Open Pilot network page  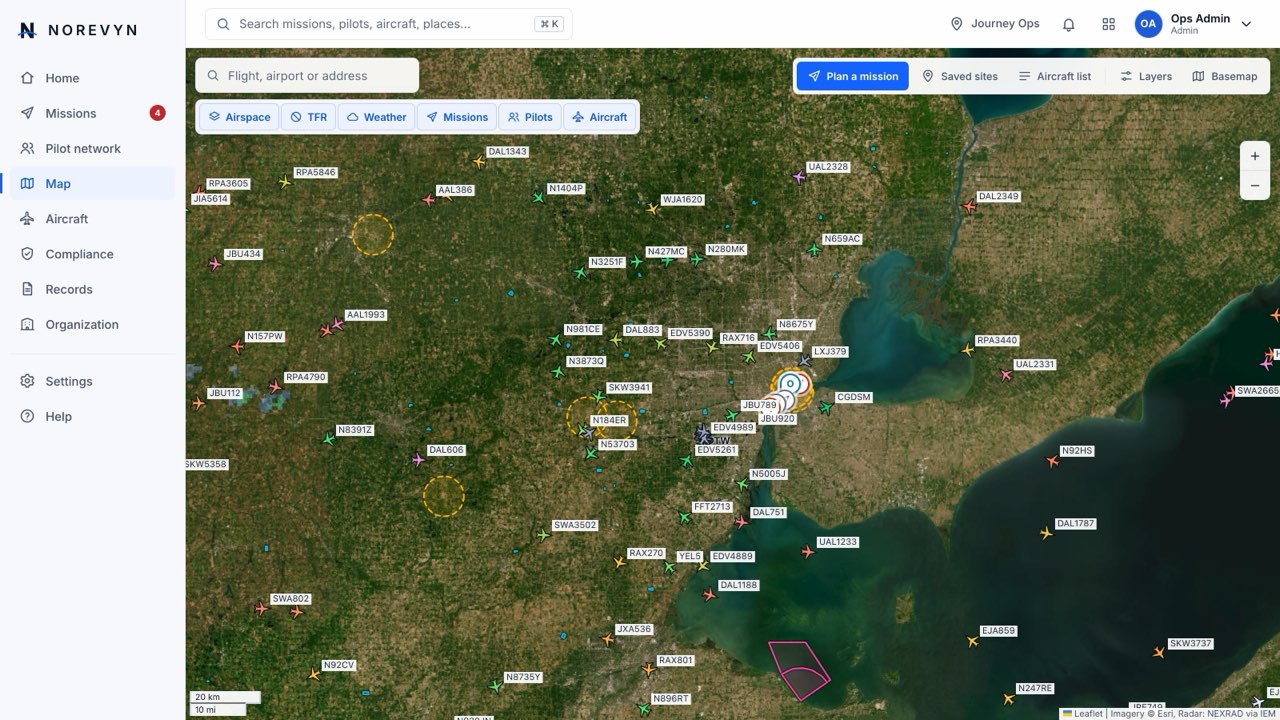pyautogui.click(x=92, y=148)
